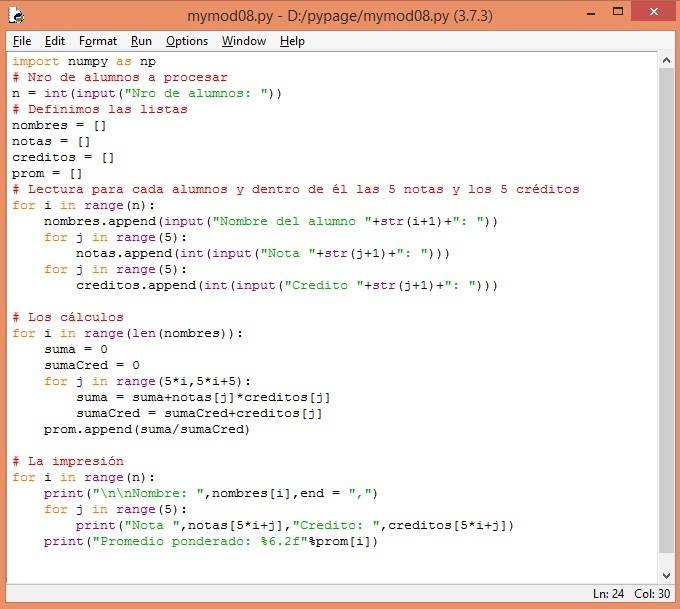This screenshot has height=609, width=680.
Task: Click the line 'prom = []'
Action: click(47, 174)
